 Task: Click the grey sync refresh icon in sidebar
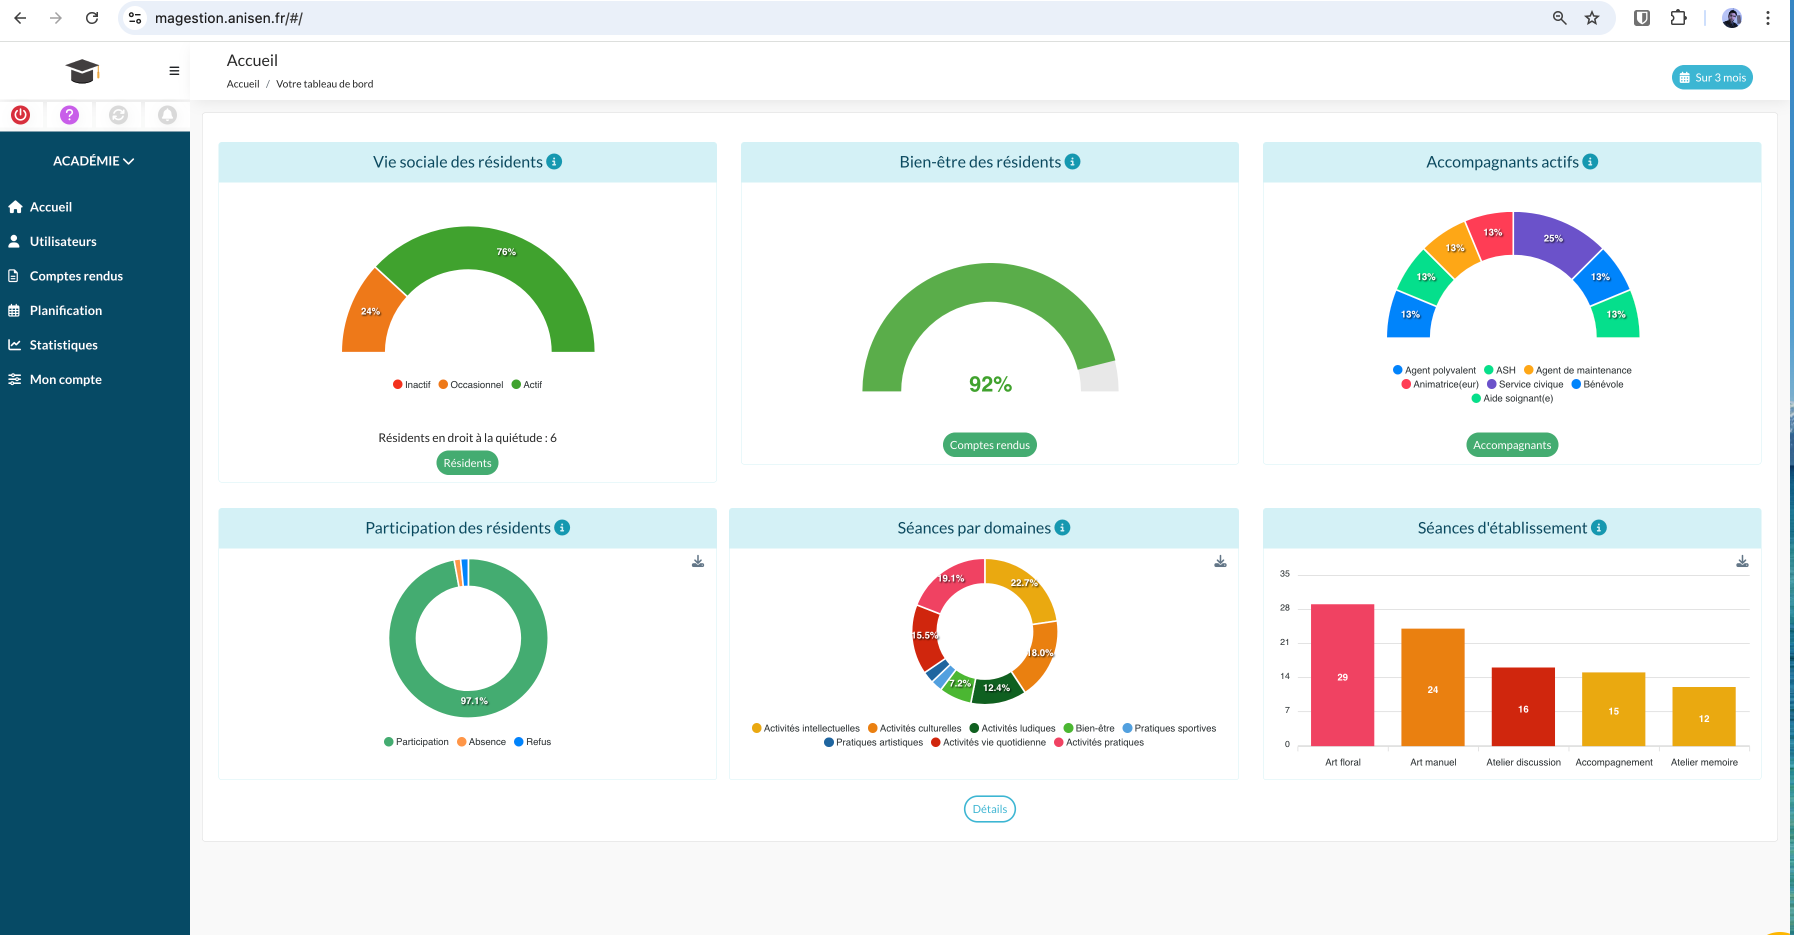[118, 115]
